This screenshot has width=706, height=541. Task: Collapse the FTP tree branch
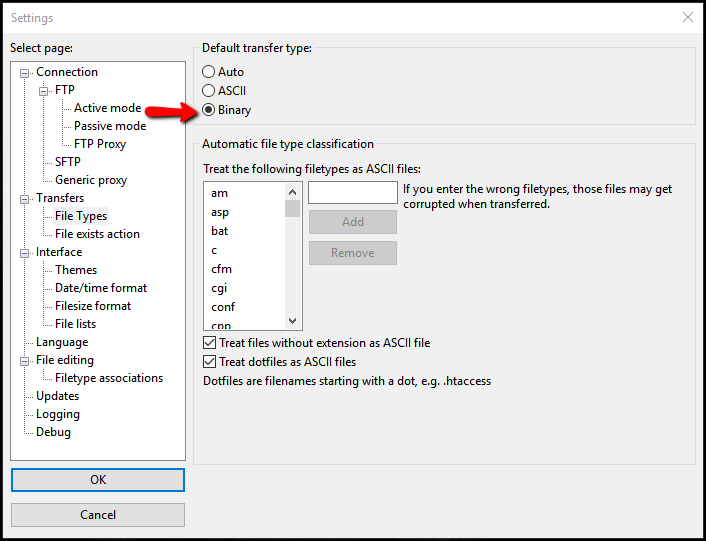(x=44, y=91)
